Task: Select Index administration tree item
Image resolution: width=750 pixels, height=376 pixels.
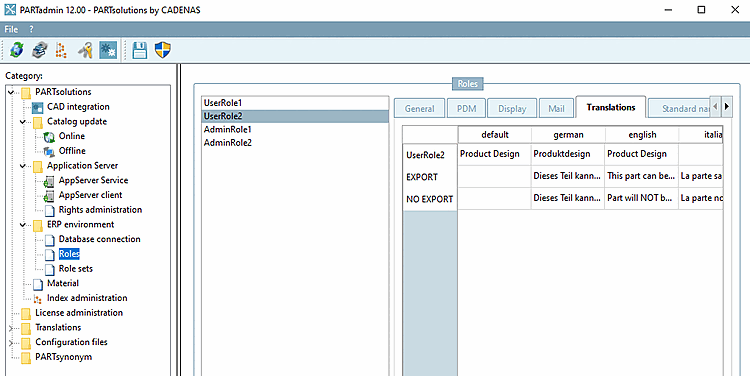Action: point(87,298)
